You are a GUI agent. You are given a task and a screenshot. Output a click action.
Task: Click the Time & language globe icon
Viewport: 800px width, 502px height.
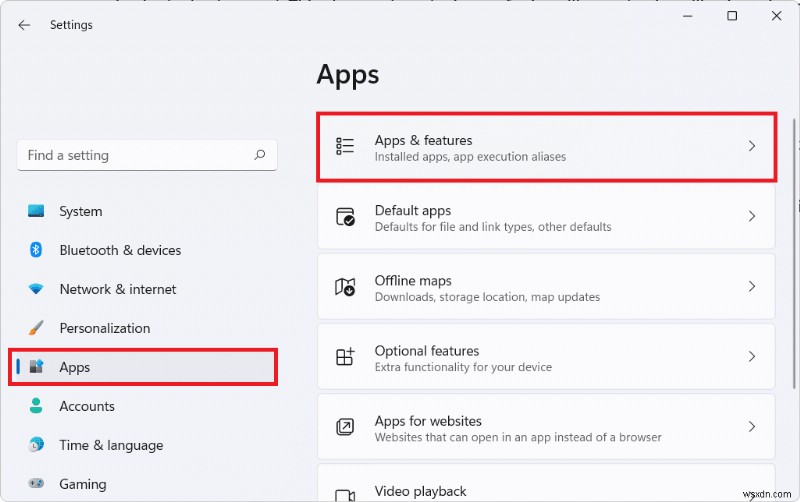click(x=36, y=445)
